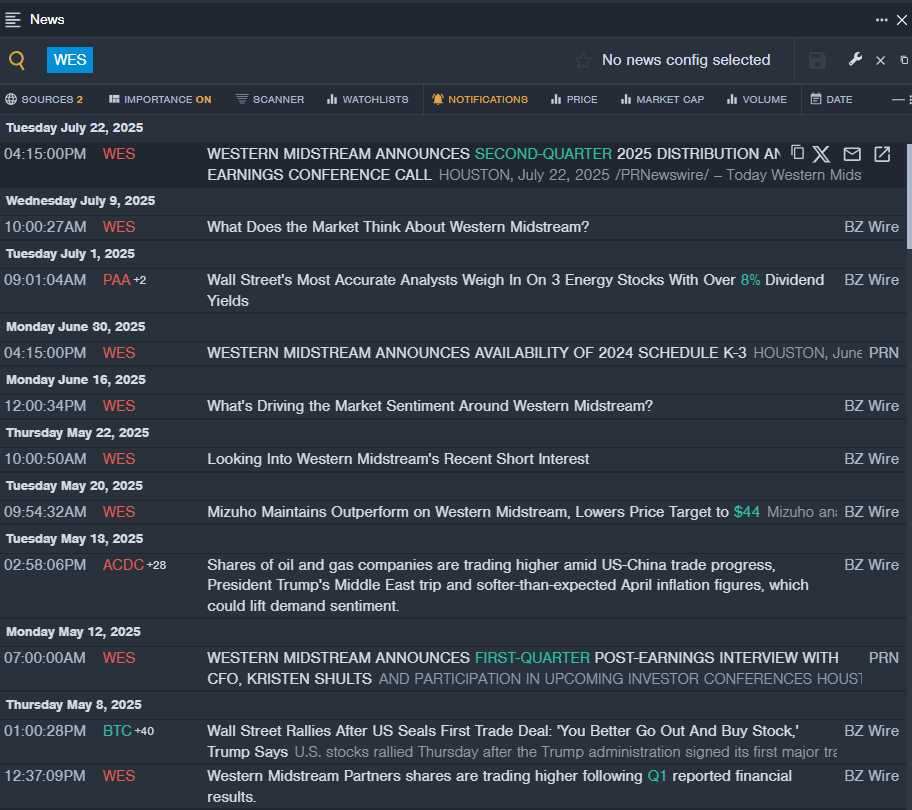Open the Sources filter dropdown
This screenshot has height=810, width=912.
[x=44, y=99]
